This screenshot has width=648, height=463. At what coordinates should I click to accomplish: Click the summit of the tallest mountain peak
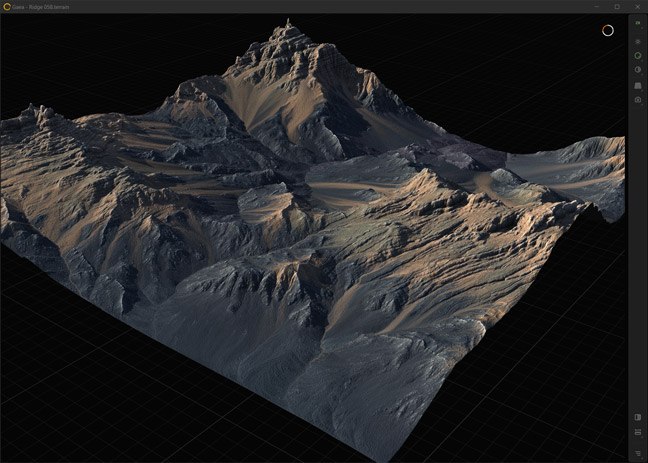(x=288, y=24)
